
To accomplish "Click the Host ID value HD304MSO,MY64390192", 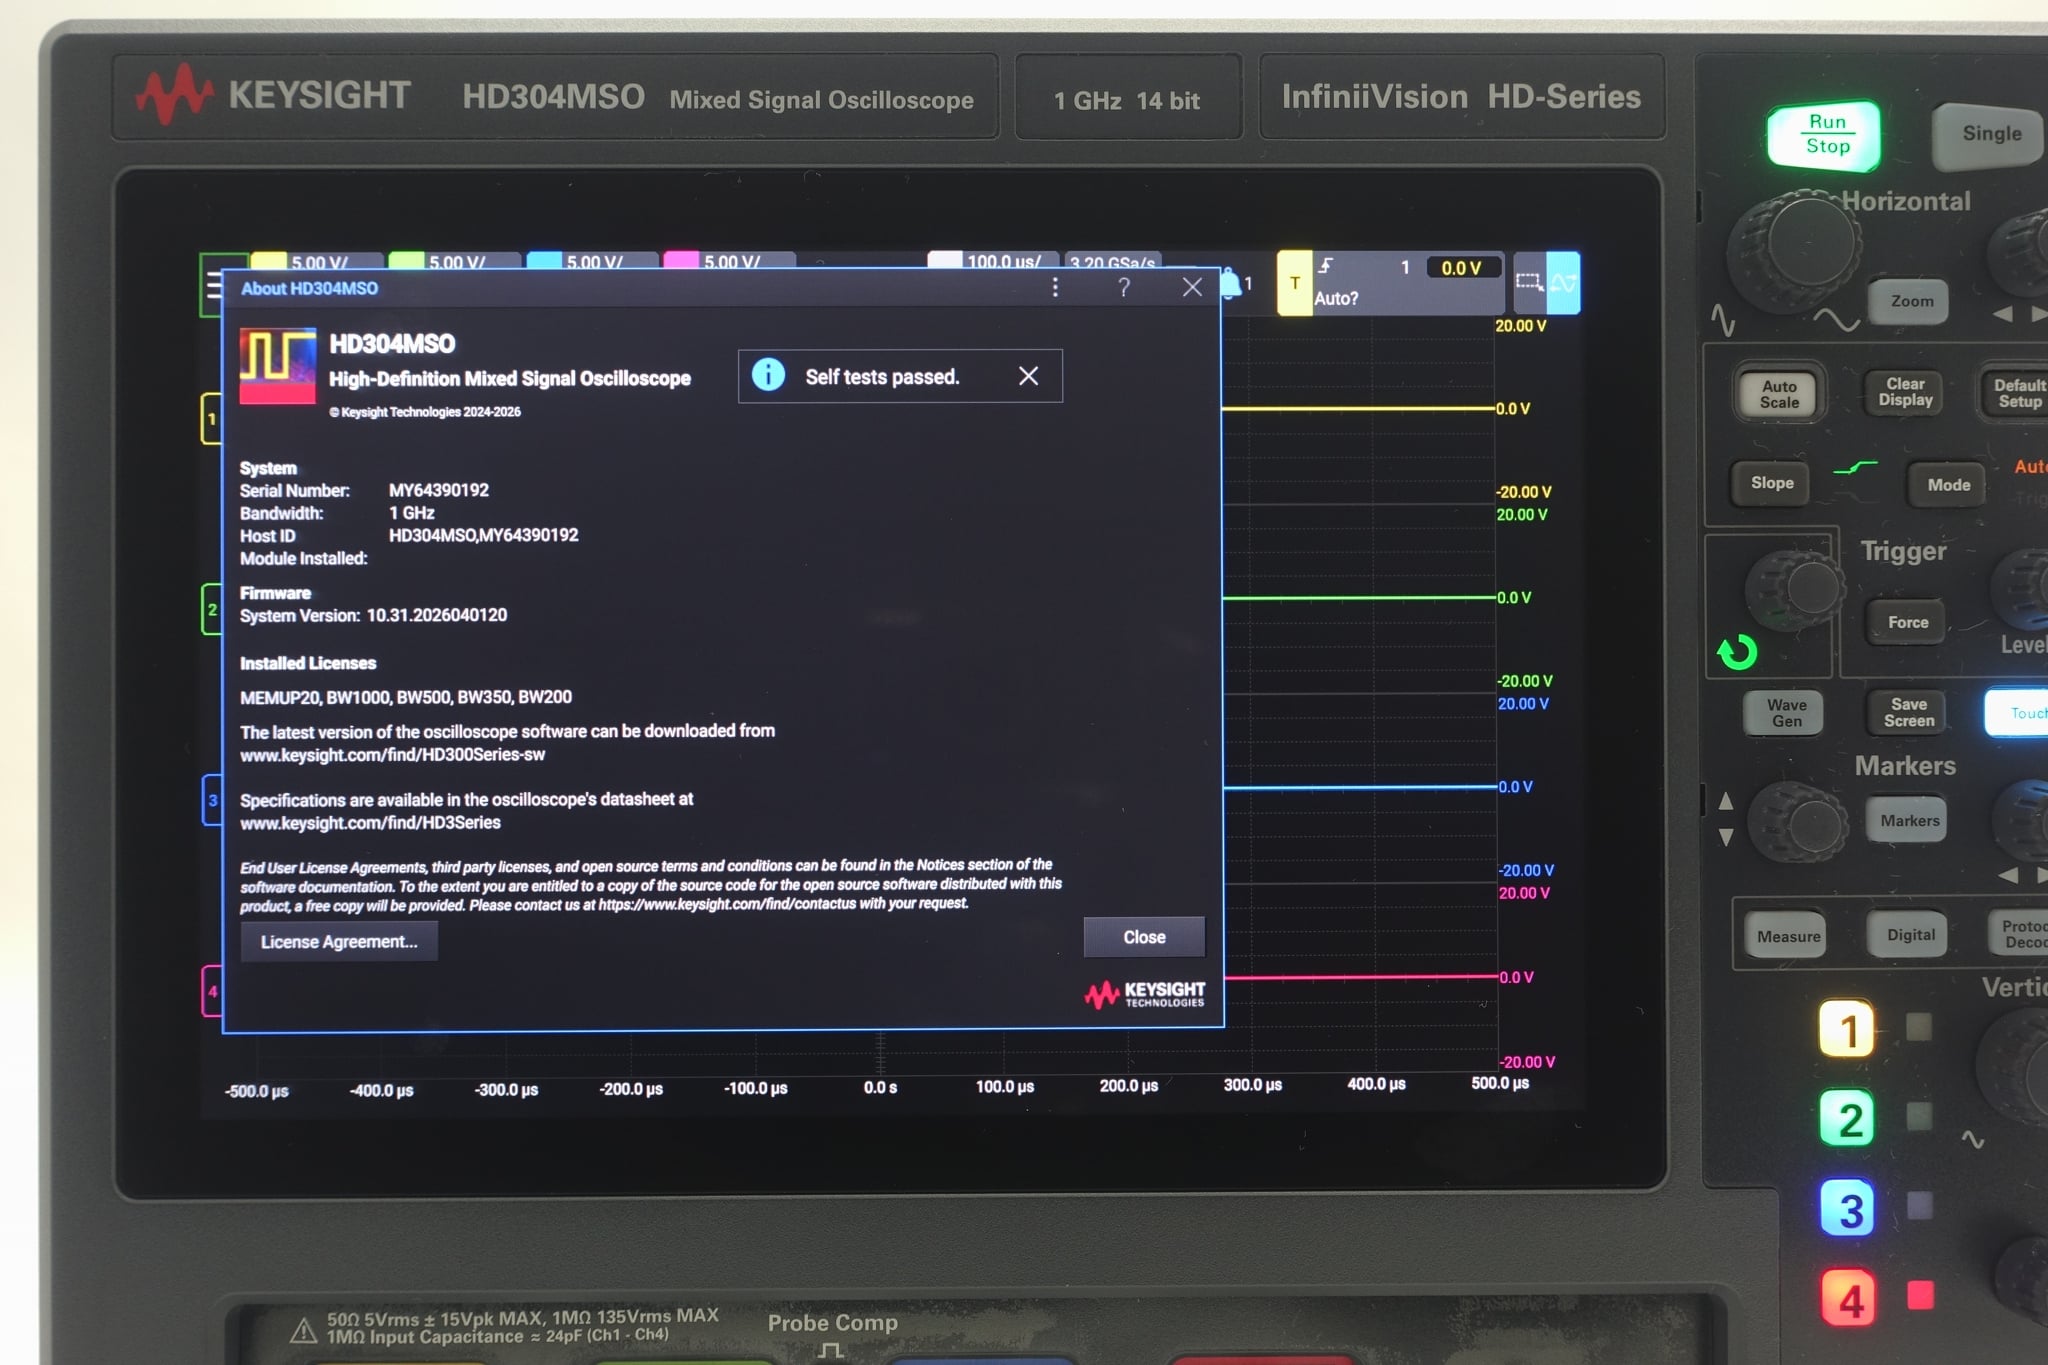I will [x=483, y=535].
